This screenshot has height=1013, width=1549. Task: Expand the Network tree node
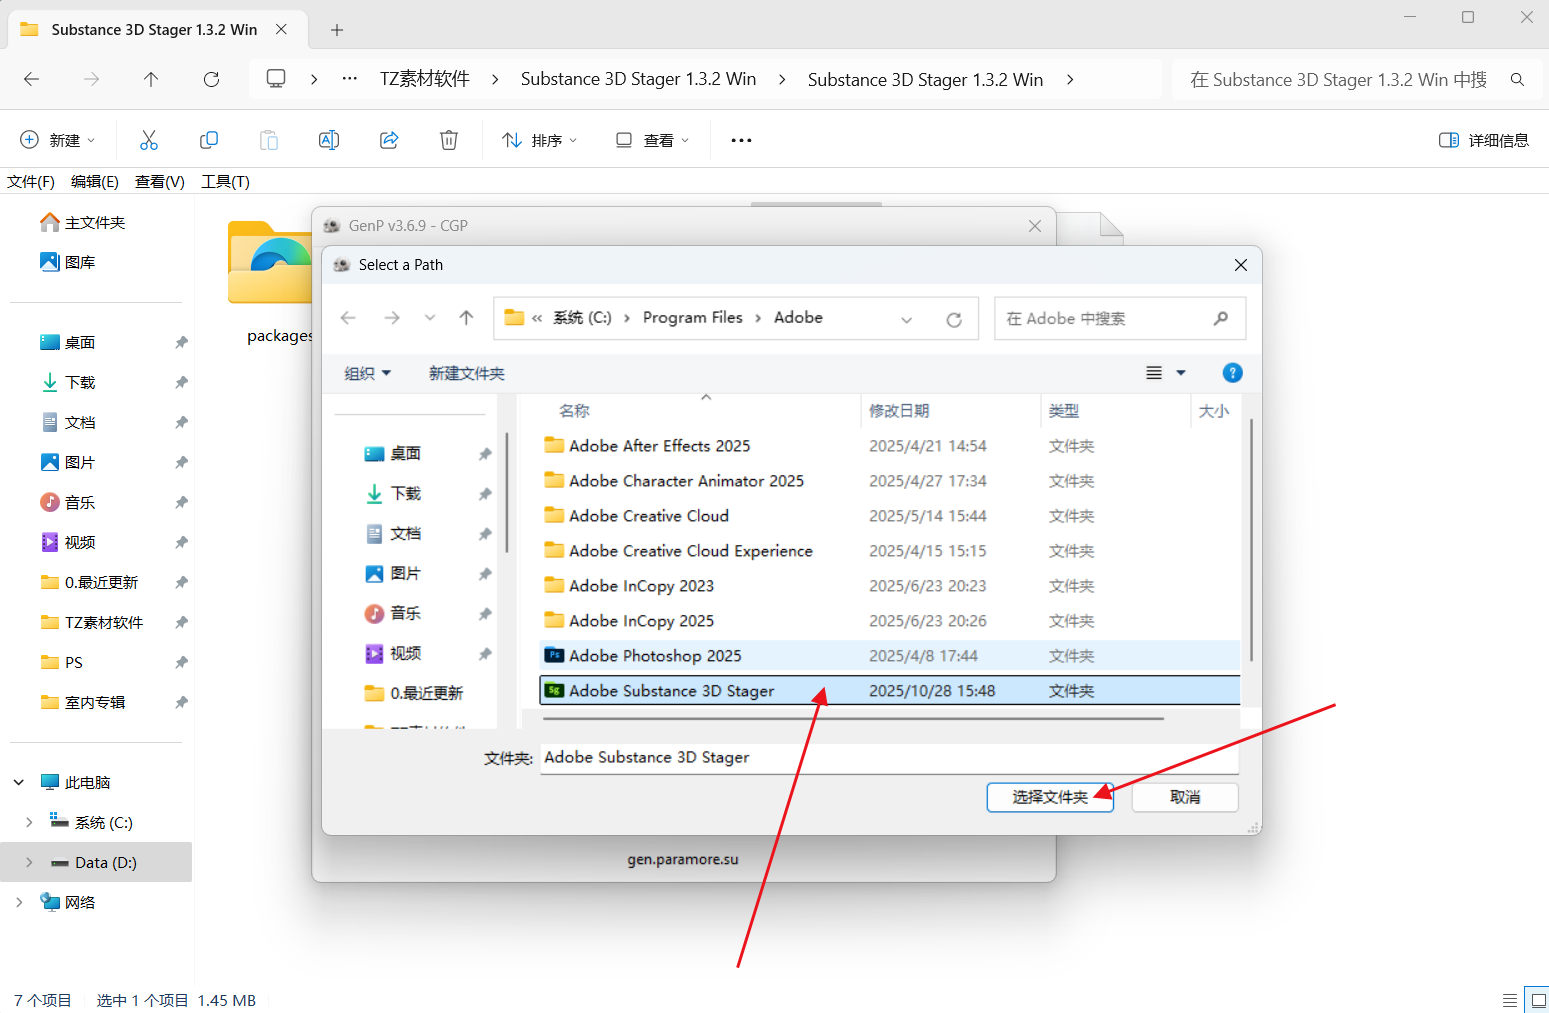click(19, 902)
